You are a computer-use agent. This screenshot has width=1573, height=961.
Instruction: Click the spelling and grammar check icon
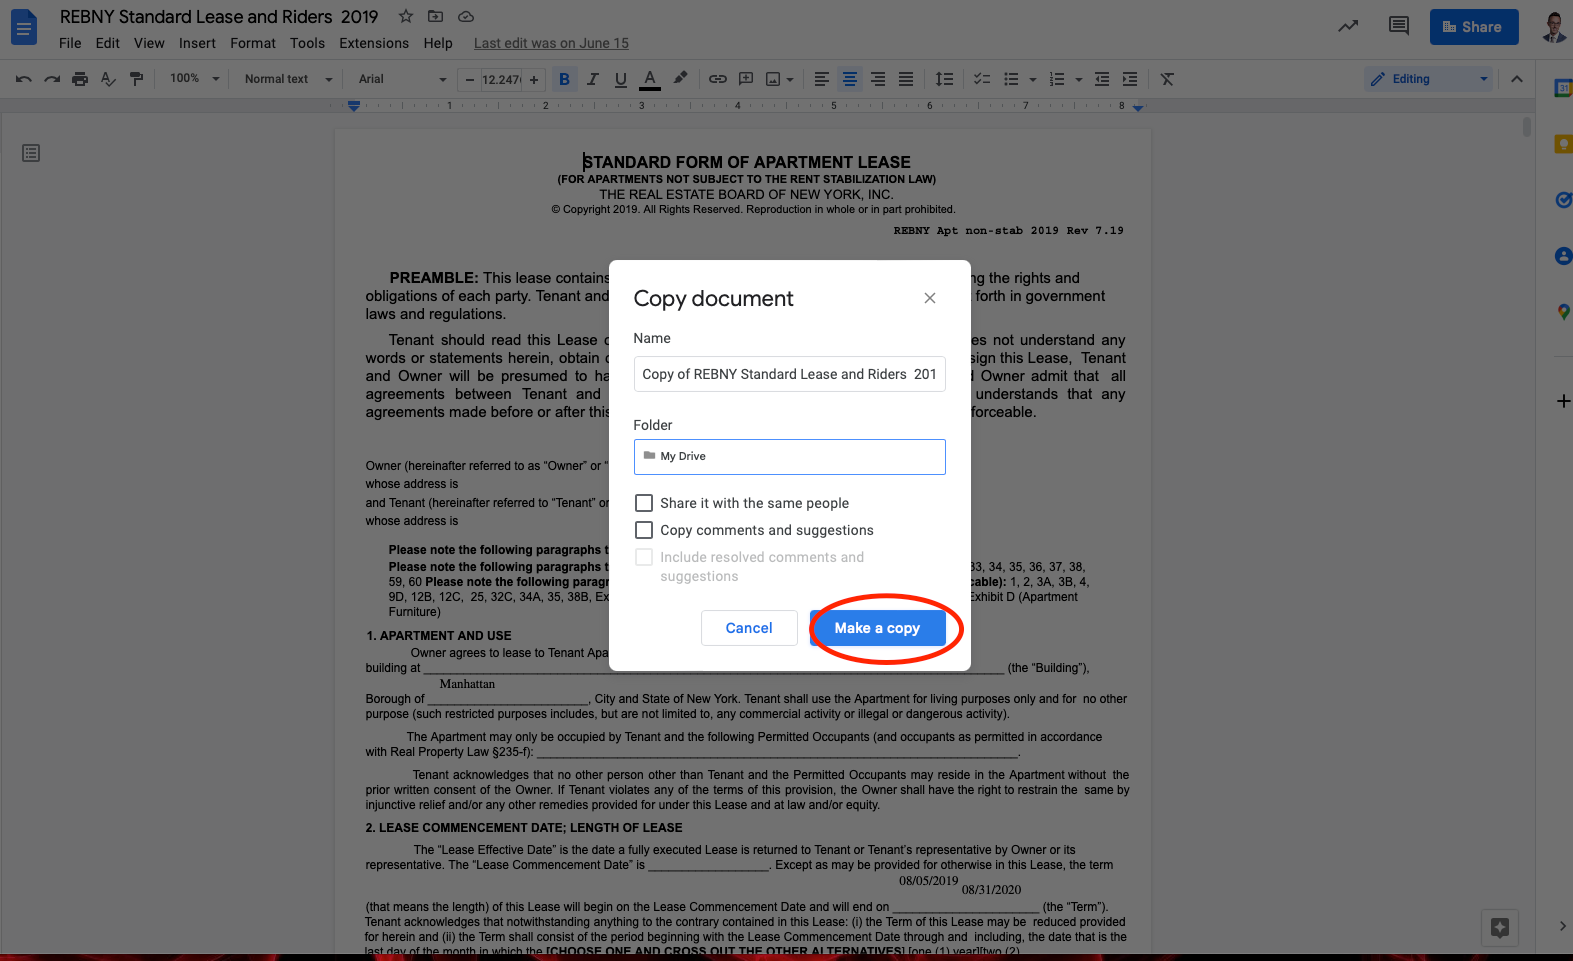(x=108, y=79)
